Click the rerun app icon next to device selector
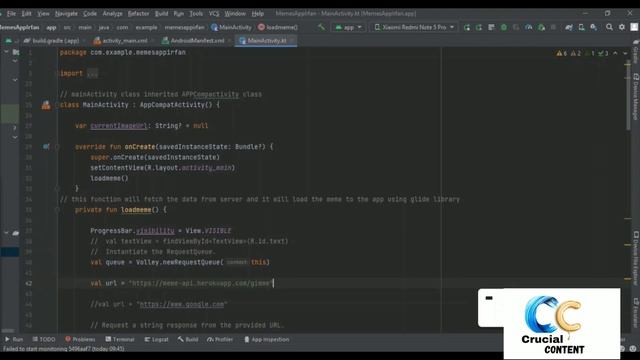Viewport: 640px width, 360px height. (x=467, y=27)
